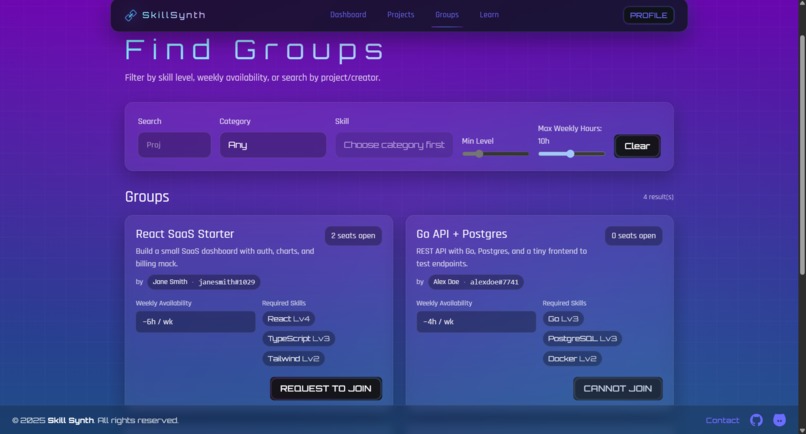Click the '~6h / wk' availability box
This screenshot has width=806, height=434.
pos(195,322)
